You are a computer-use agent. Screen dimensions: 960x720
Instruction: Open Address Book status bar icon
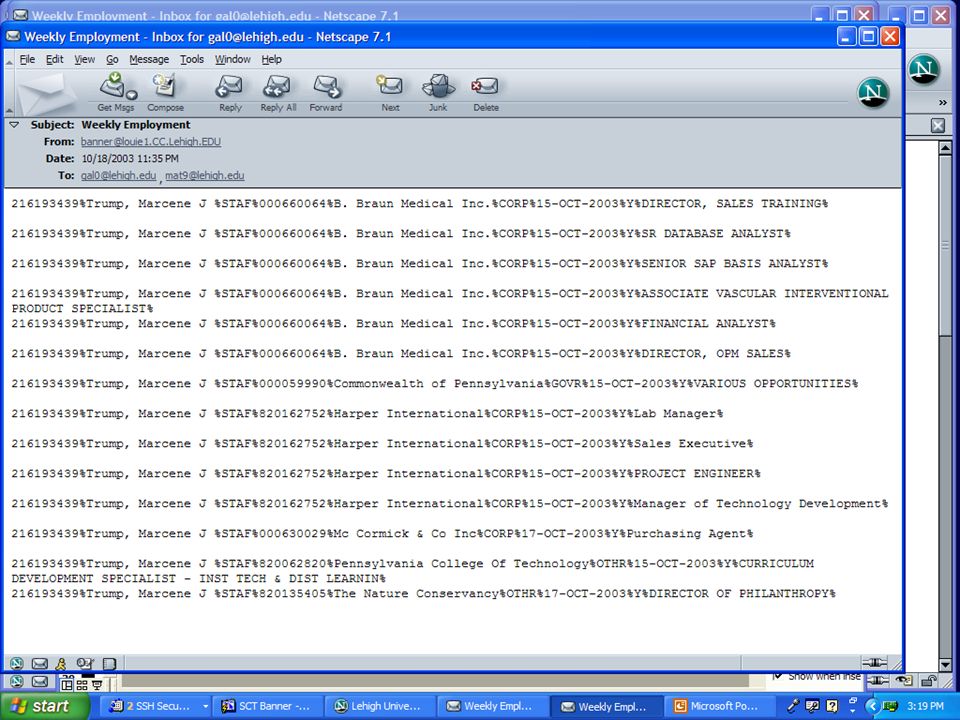[x=110, y=664]
